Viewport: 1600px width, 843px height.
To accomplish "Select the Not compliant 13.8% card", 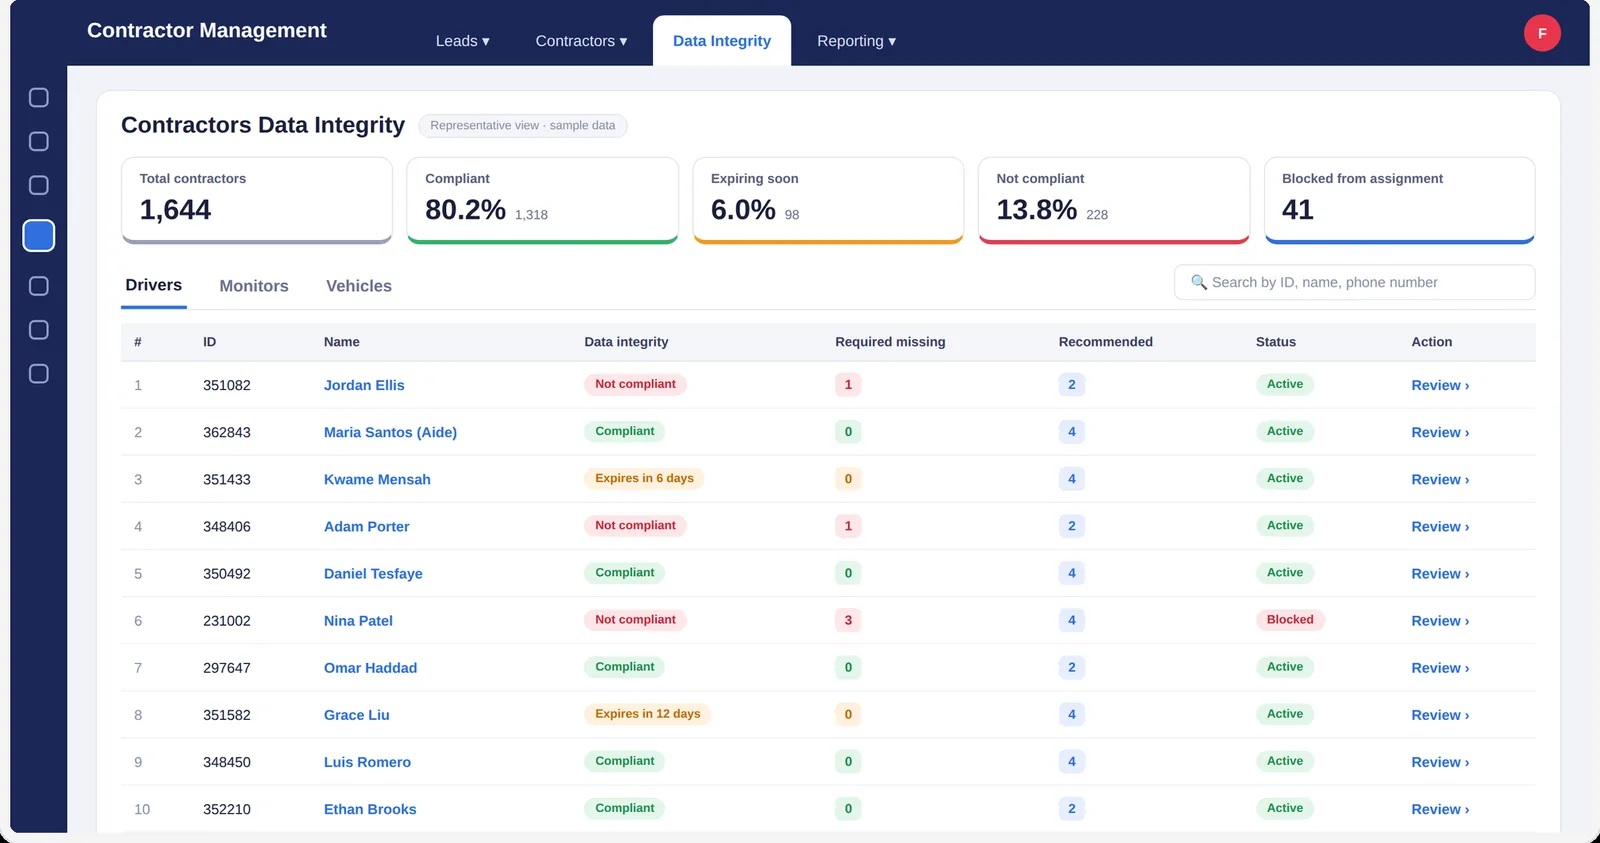I will tap(1114, 200).
